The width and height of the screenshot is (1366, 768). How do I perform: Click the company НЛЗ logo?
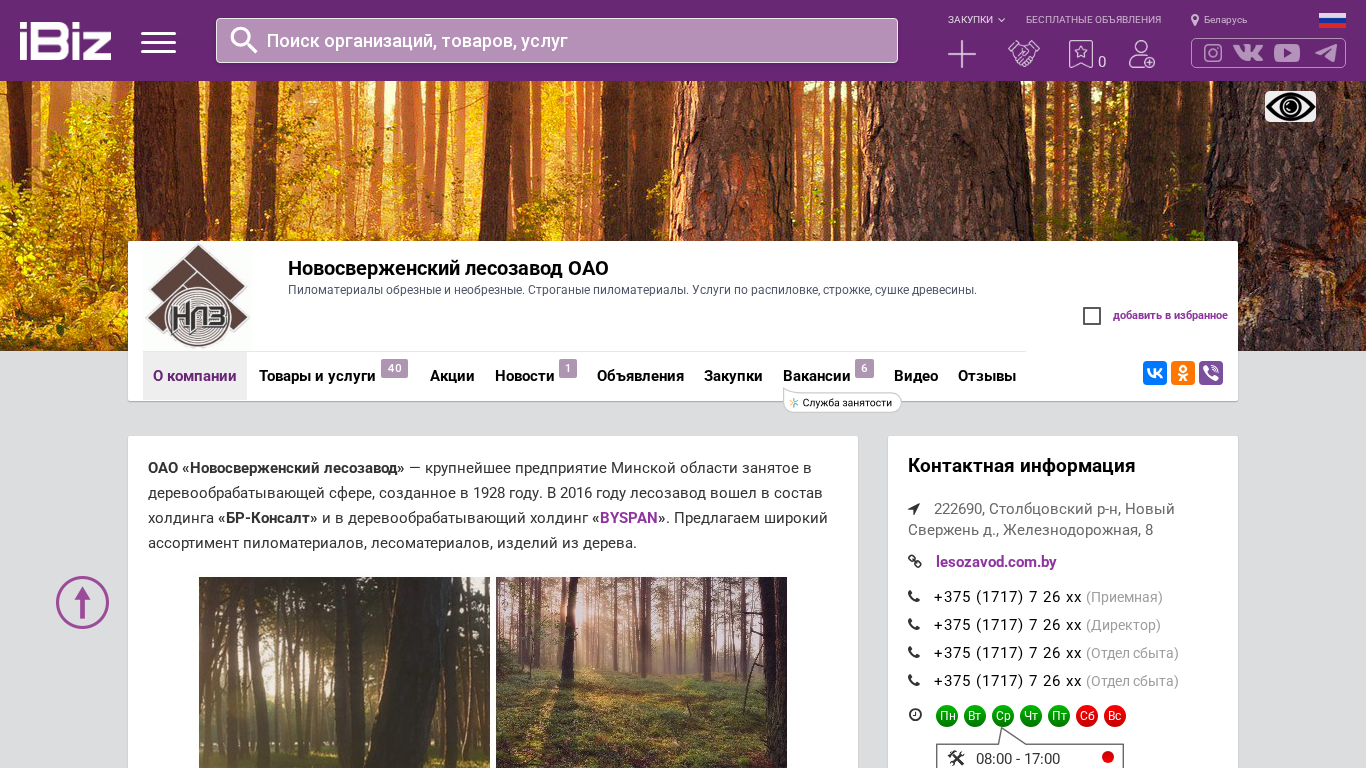tap(197, 296)
